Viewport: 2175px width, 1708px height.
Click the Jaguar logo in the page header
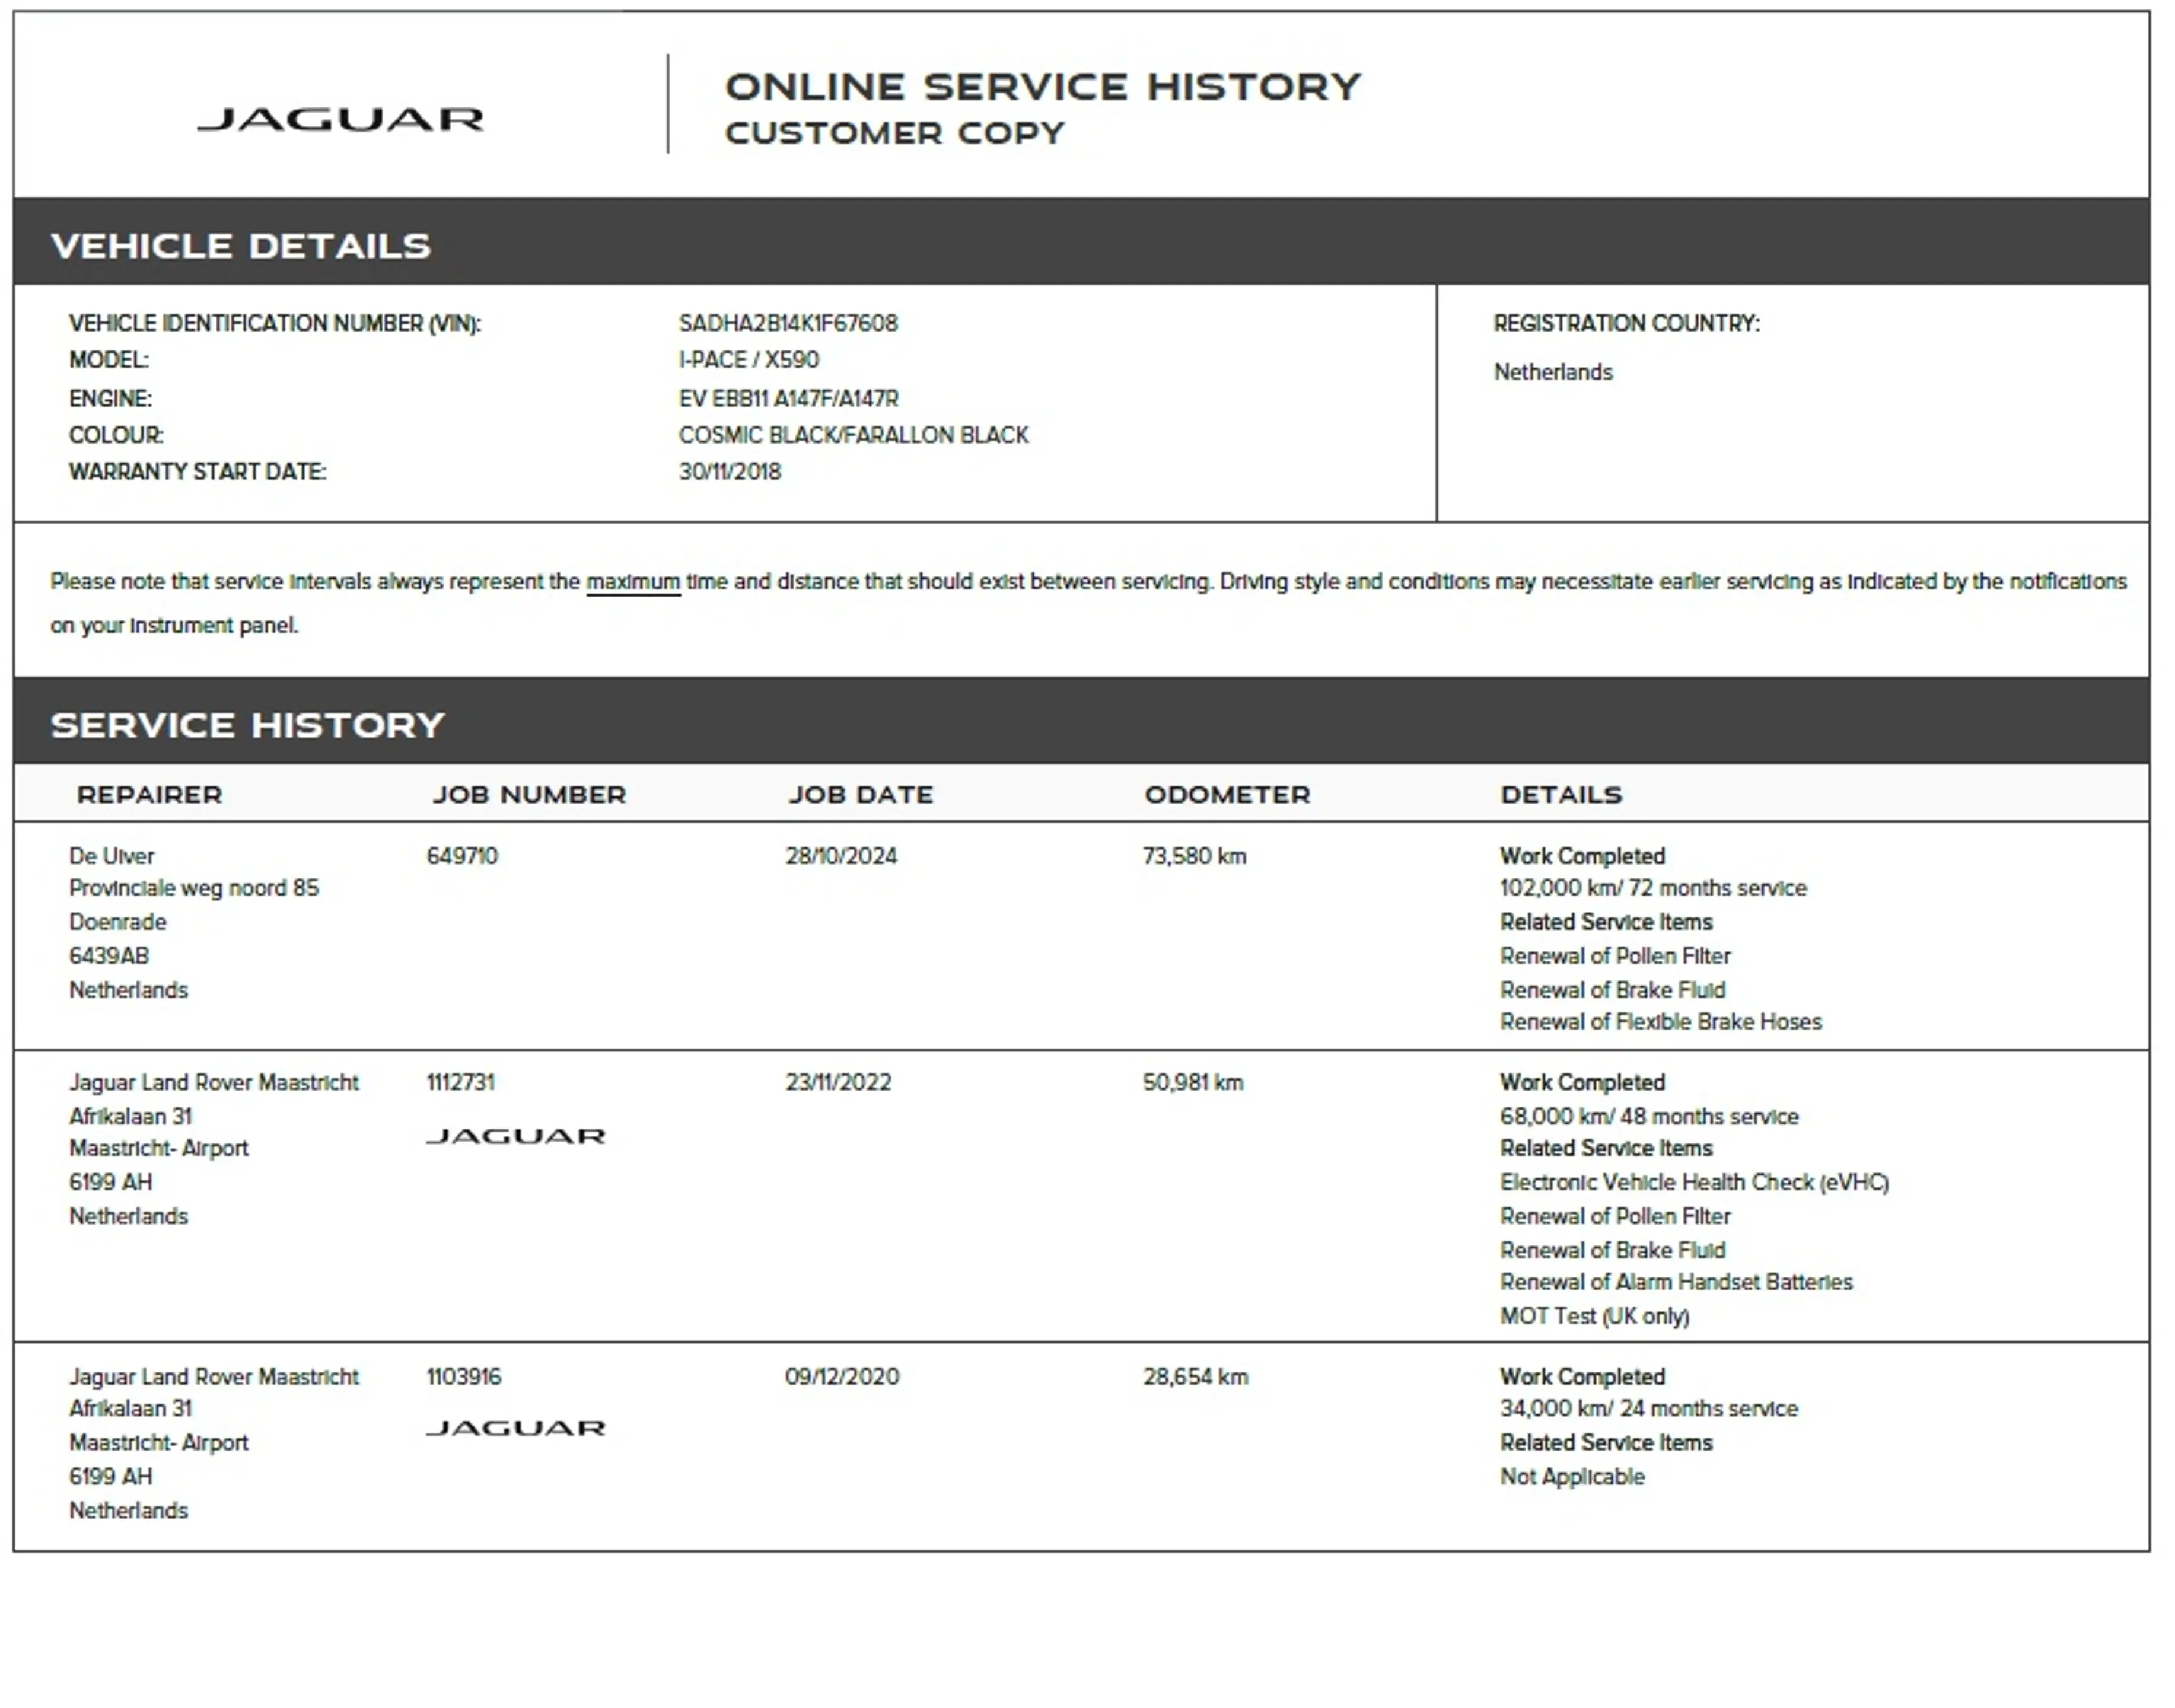[x=341, y=120]
